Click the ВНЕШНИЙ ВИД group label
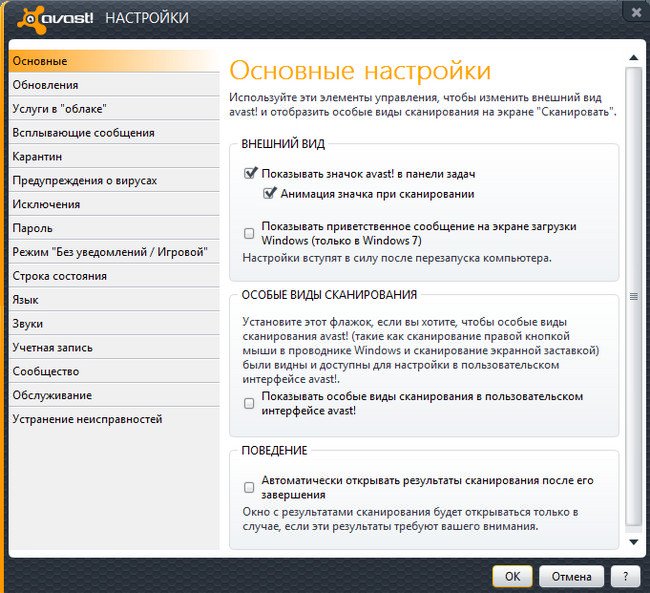Image resolution: width=650 pixels, height=593 pixels. pos(283,144)
